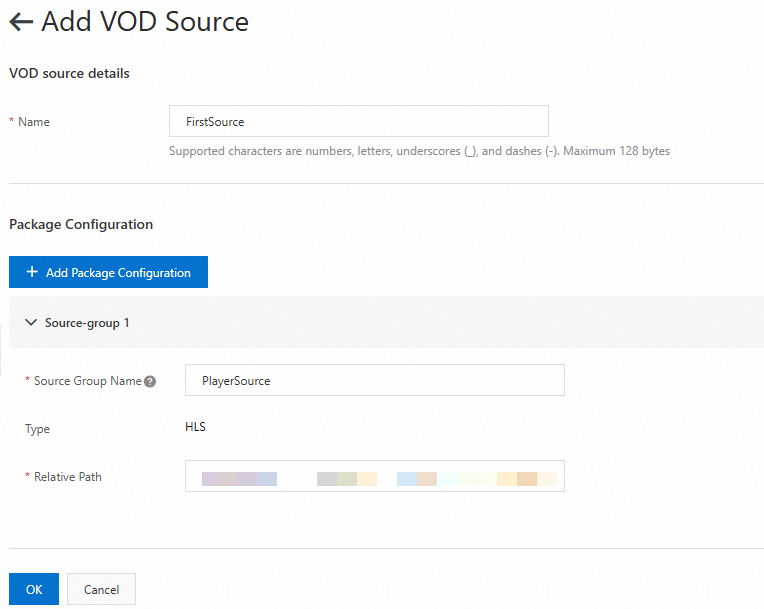Click the help icon beside Source Group Name
The height and width of the screenshot is (609, 764).
point(150,381)
